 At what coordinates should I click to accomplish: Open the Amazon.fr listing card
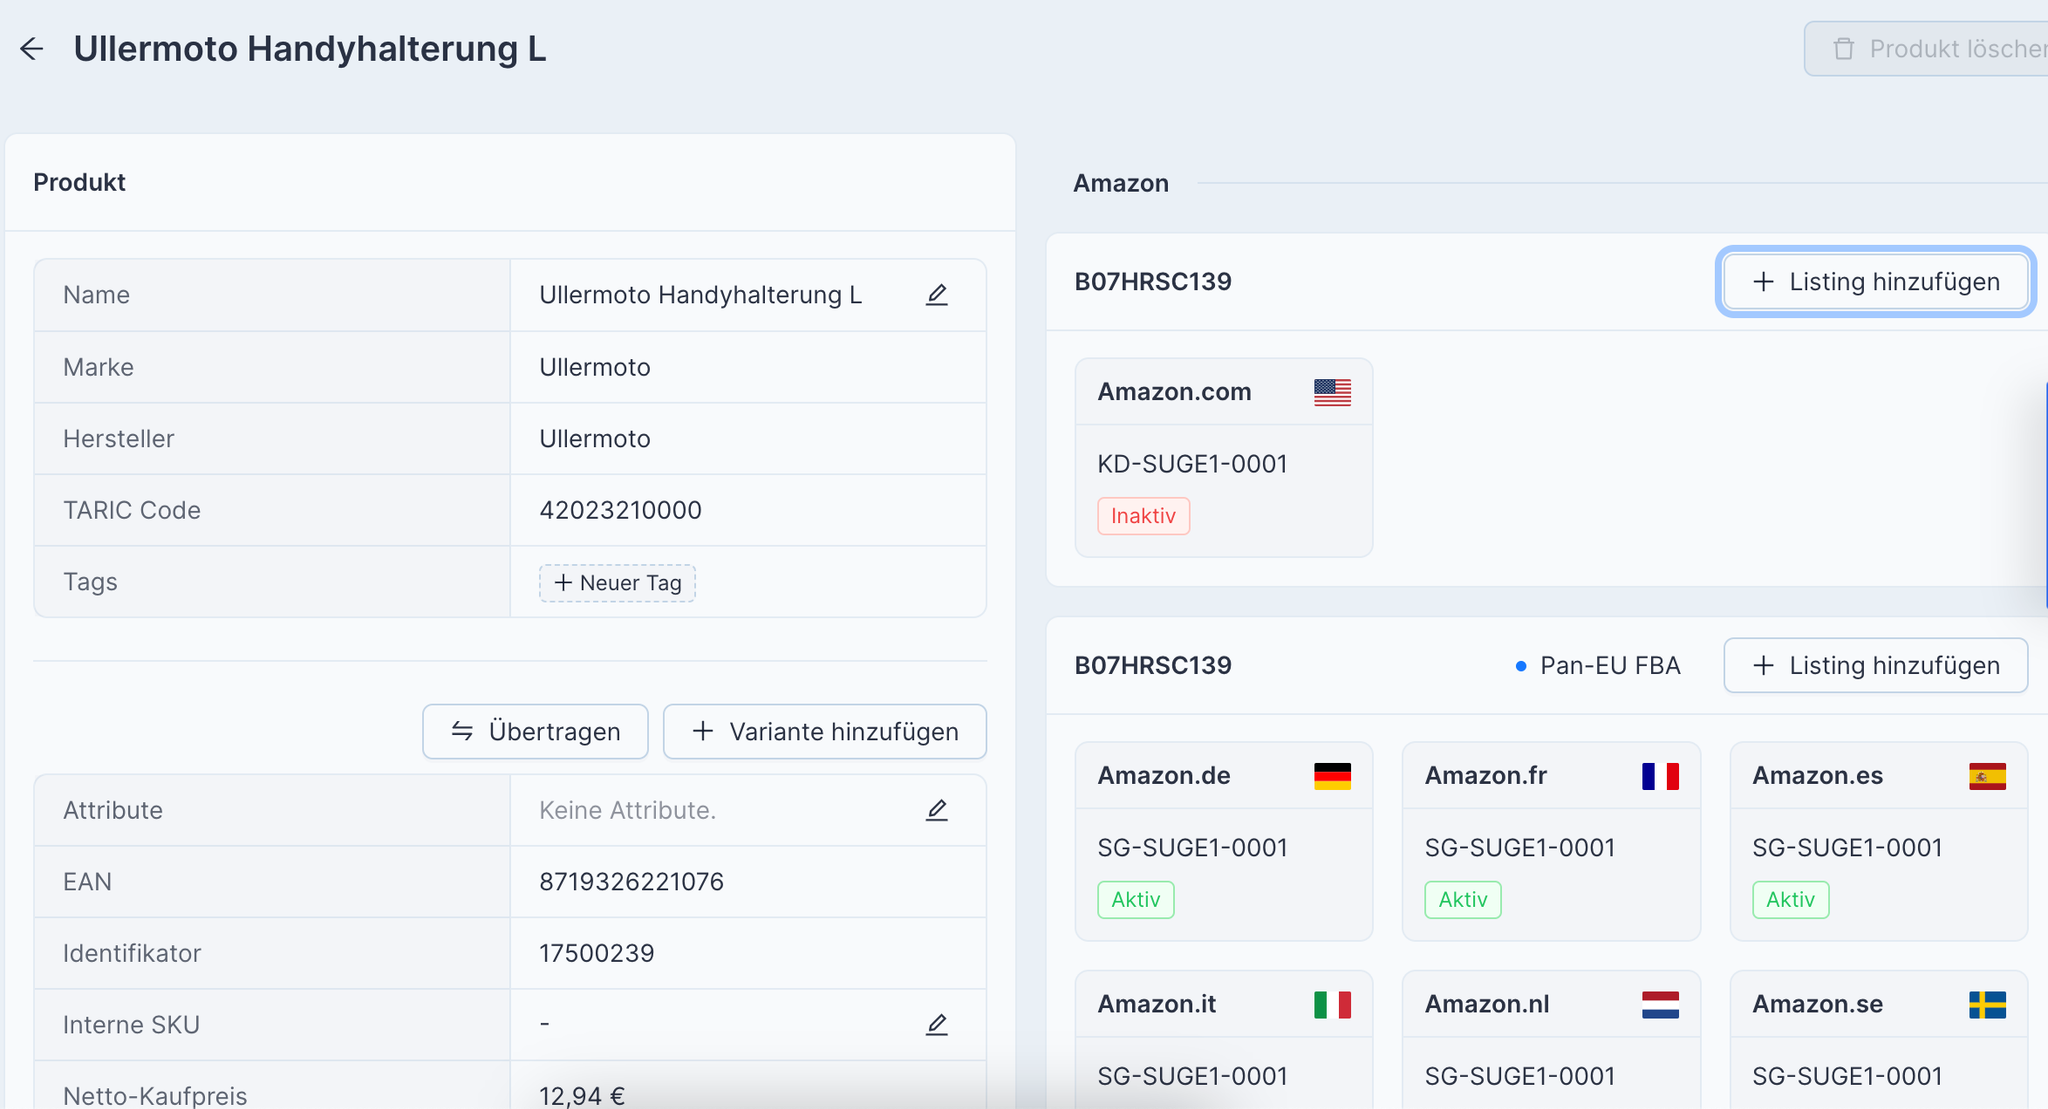pos(1551,841)
